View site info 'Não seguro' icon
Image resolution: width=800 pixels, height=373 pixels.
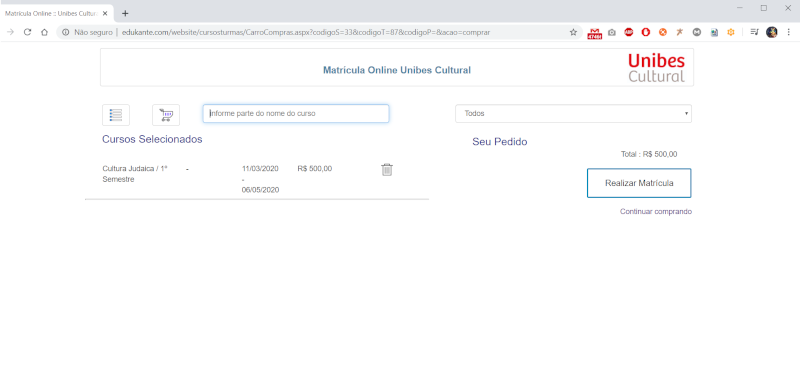[65, 32]
